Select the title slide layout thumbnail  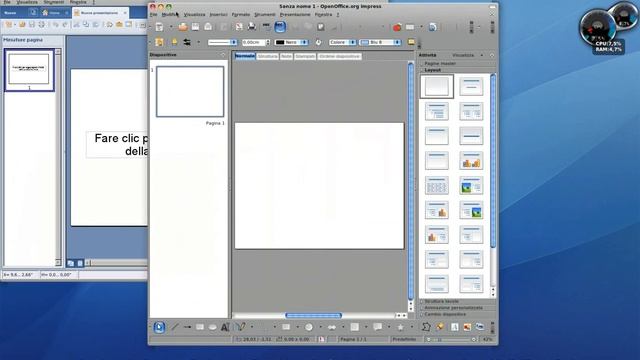(x=471, y=86)
